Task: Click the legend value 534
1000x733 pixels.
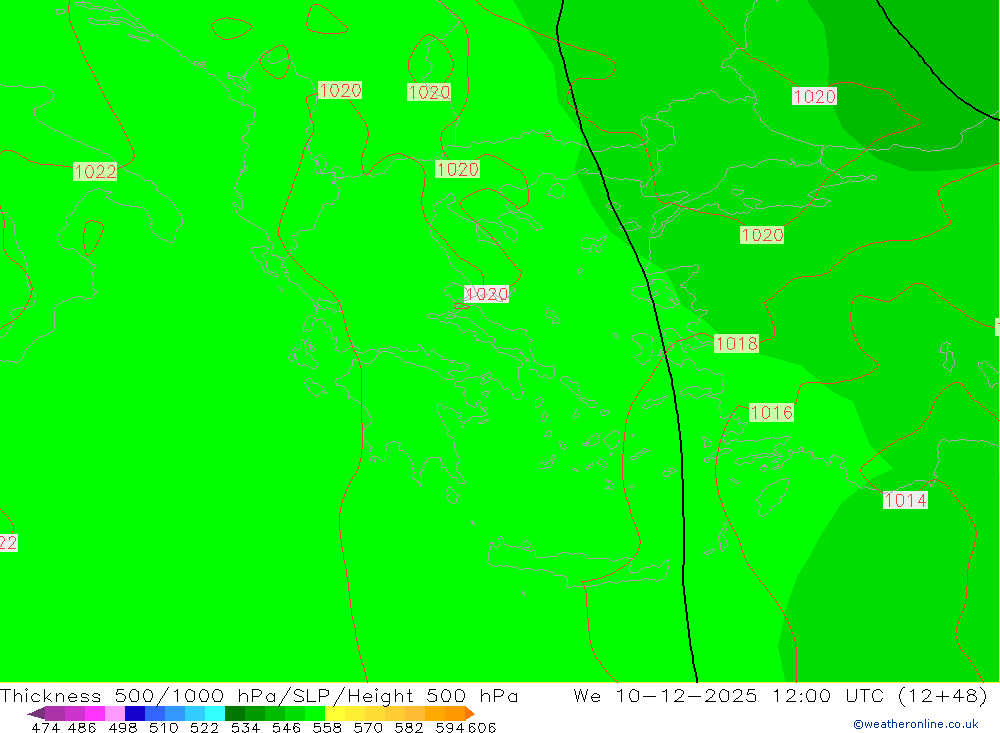Action: (x=246, y=728)
